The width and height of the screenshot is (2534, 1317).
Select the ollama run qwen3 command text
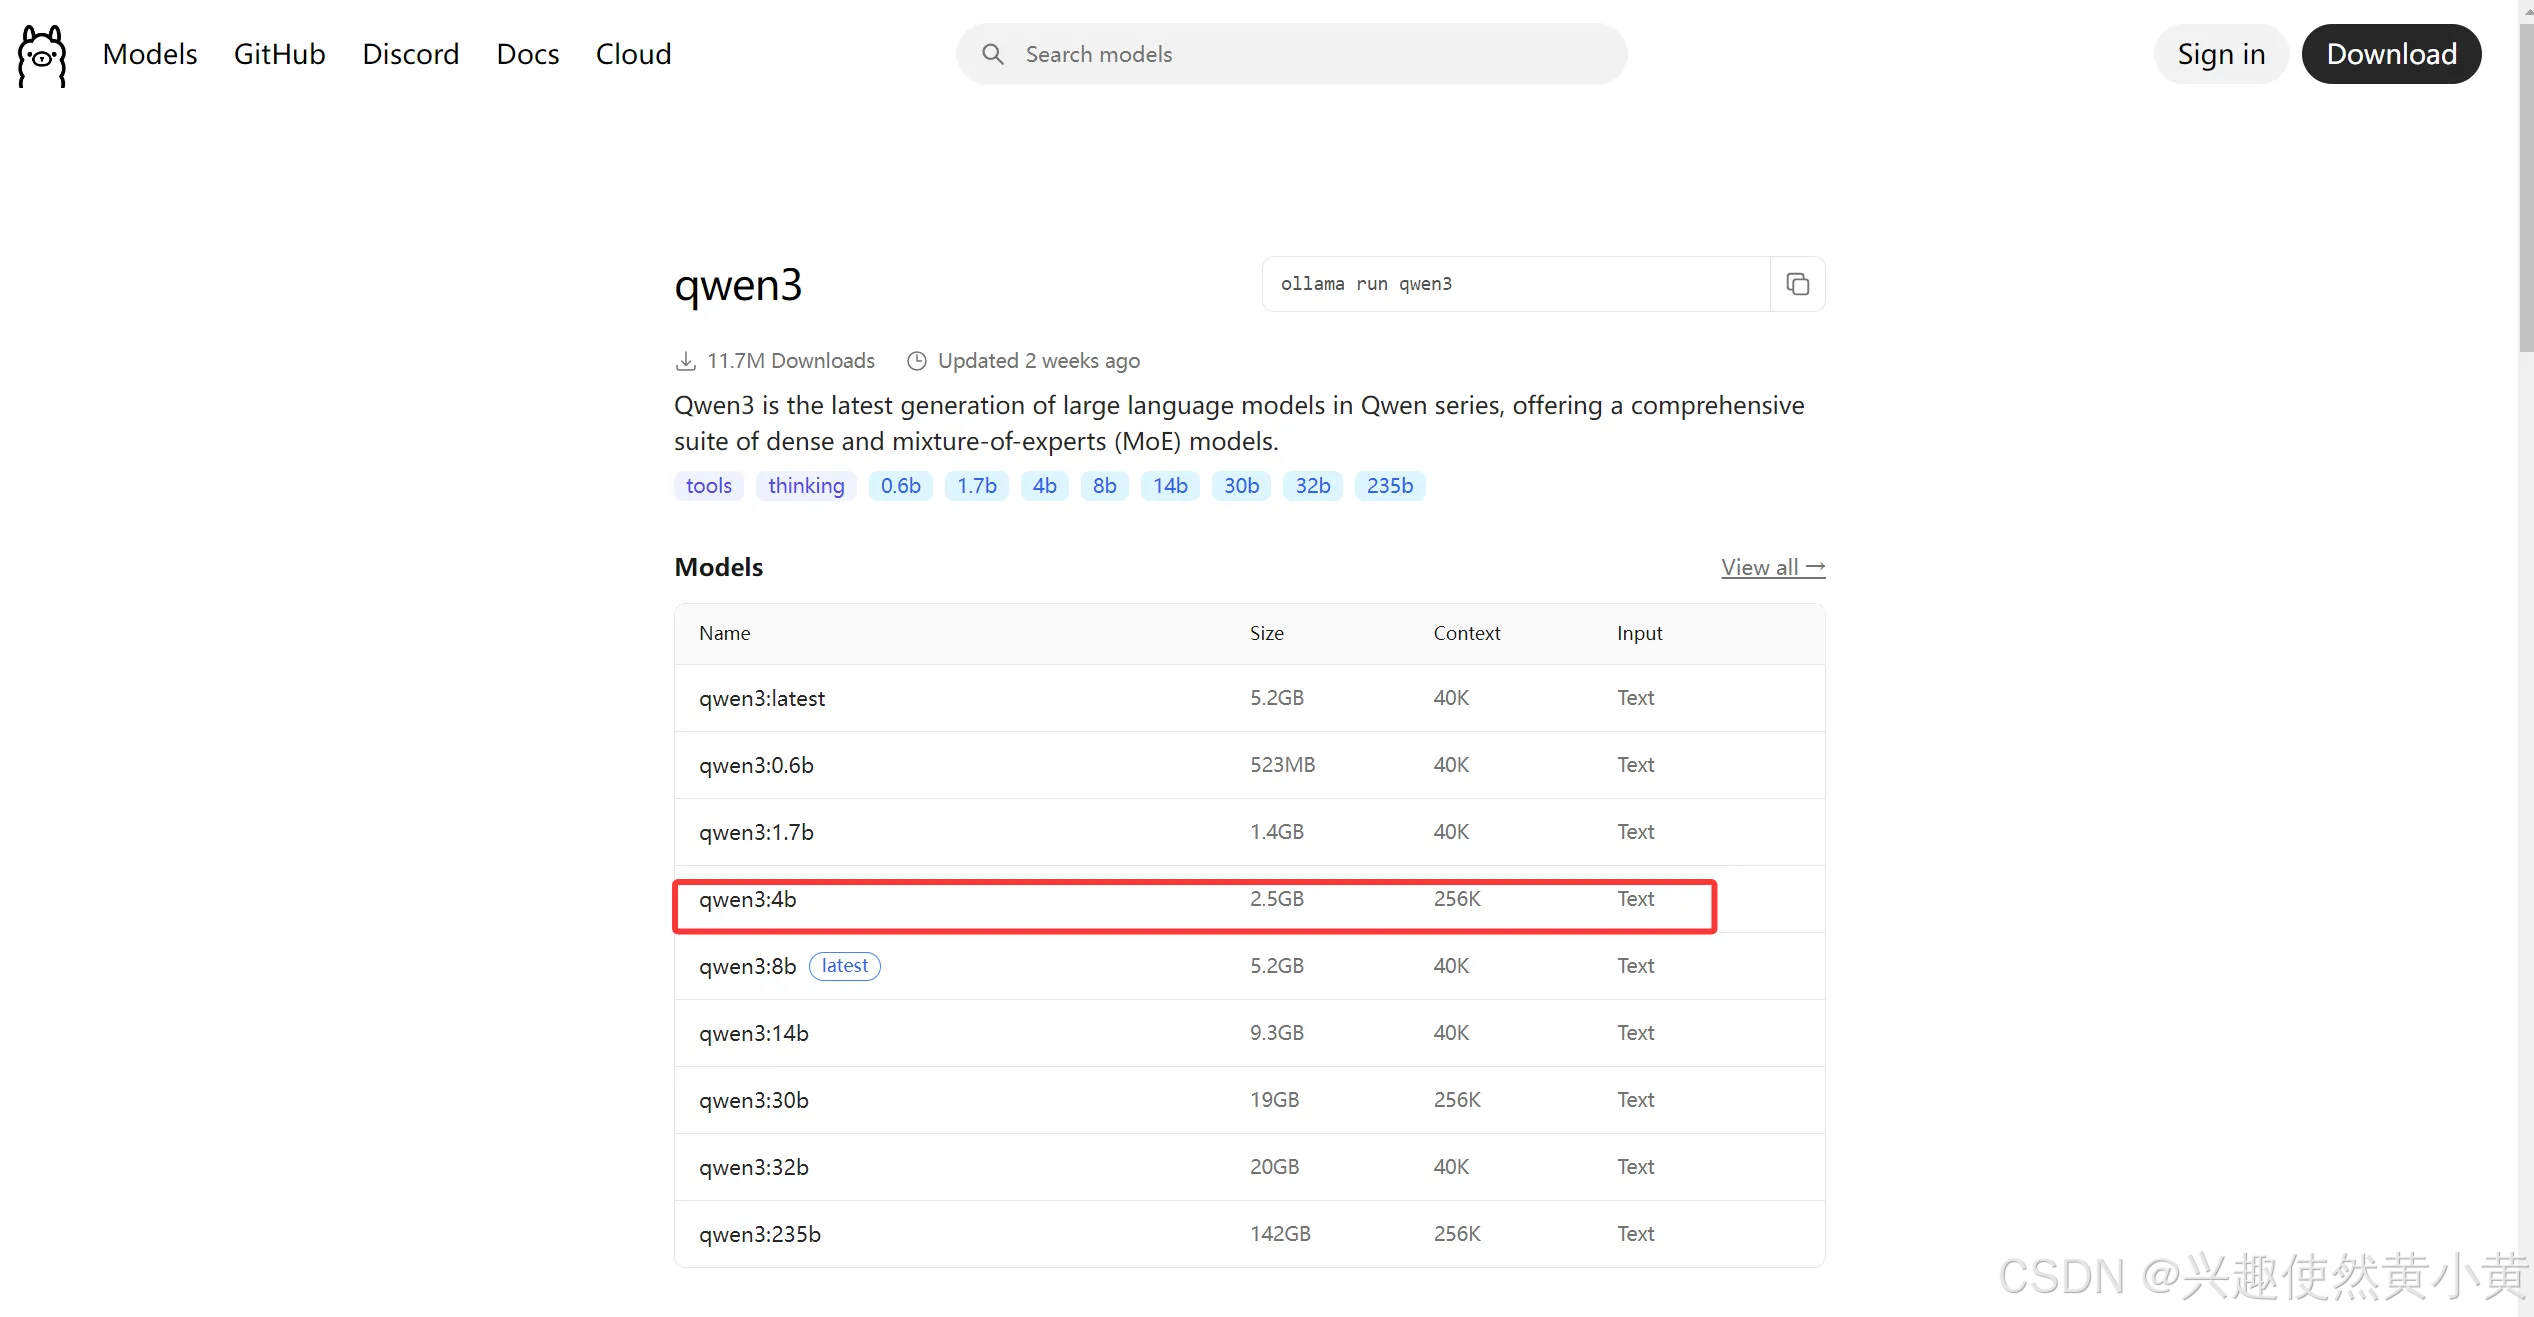tap(1366, 284)
